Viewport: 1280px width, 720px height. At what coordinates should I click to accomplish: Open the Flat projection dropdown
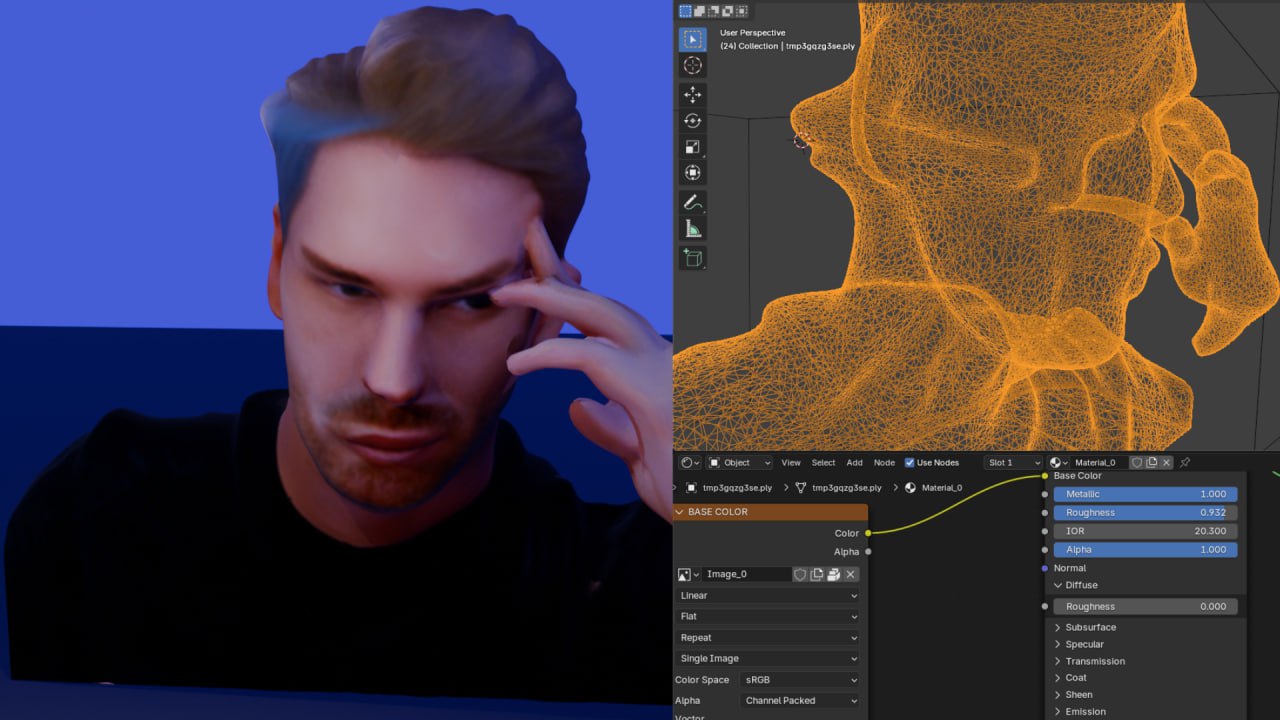tap(768, 617)
